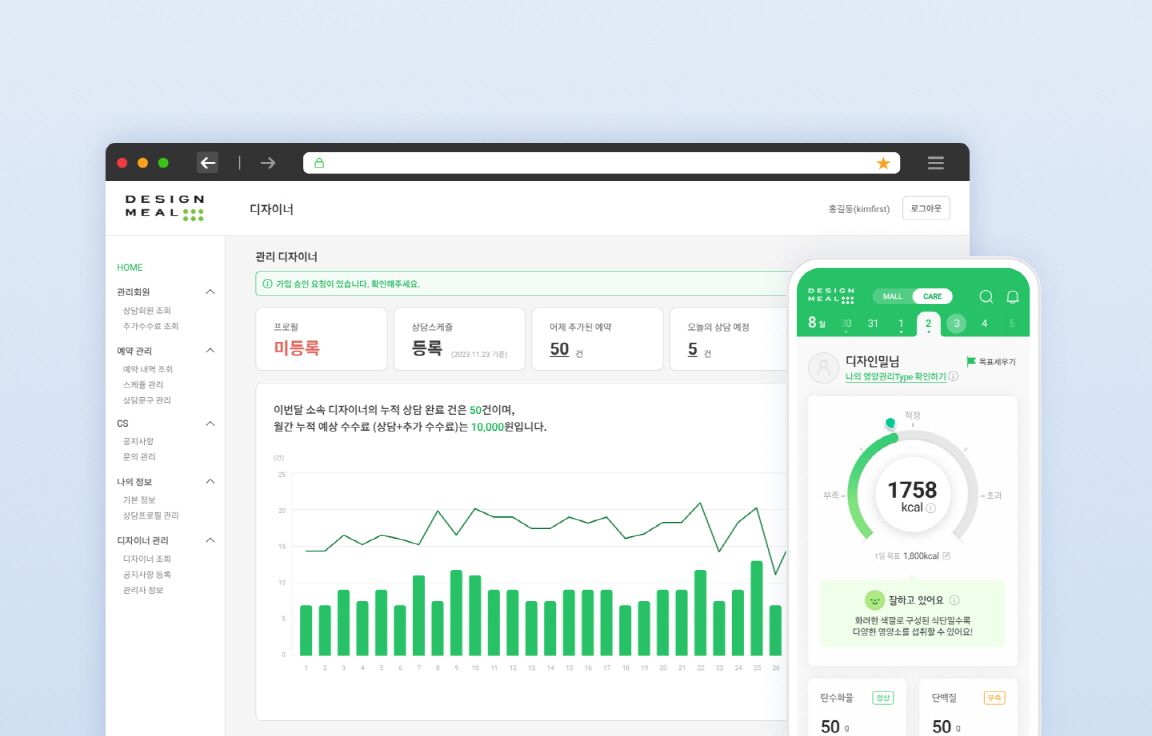Click the browser address bar field
The height and width of the screenshot is (736, 1152).
[601, 163]
